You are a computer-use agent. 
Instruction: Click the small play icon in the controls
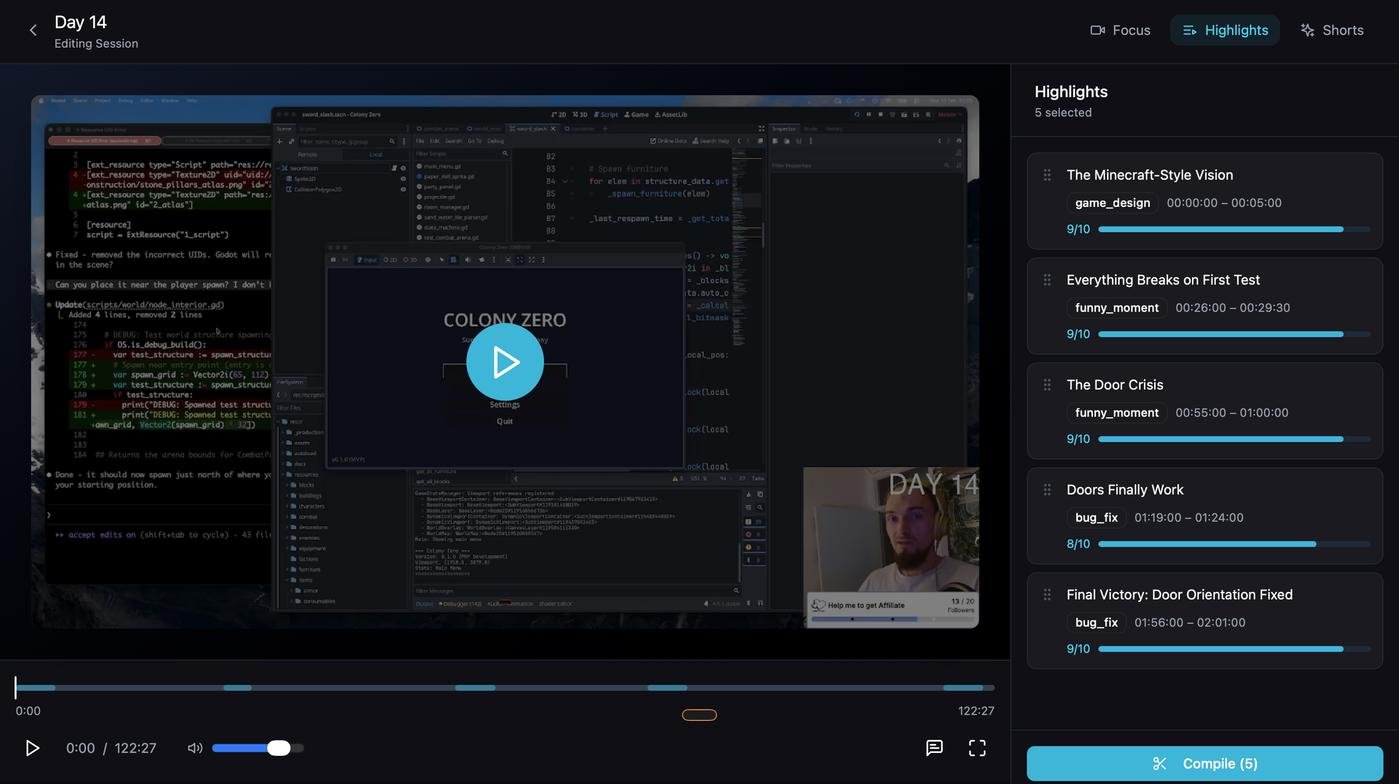(x=32, y=748)
